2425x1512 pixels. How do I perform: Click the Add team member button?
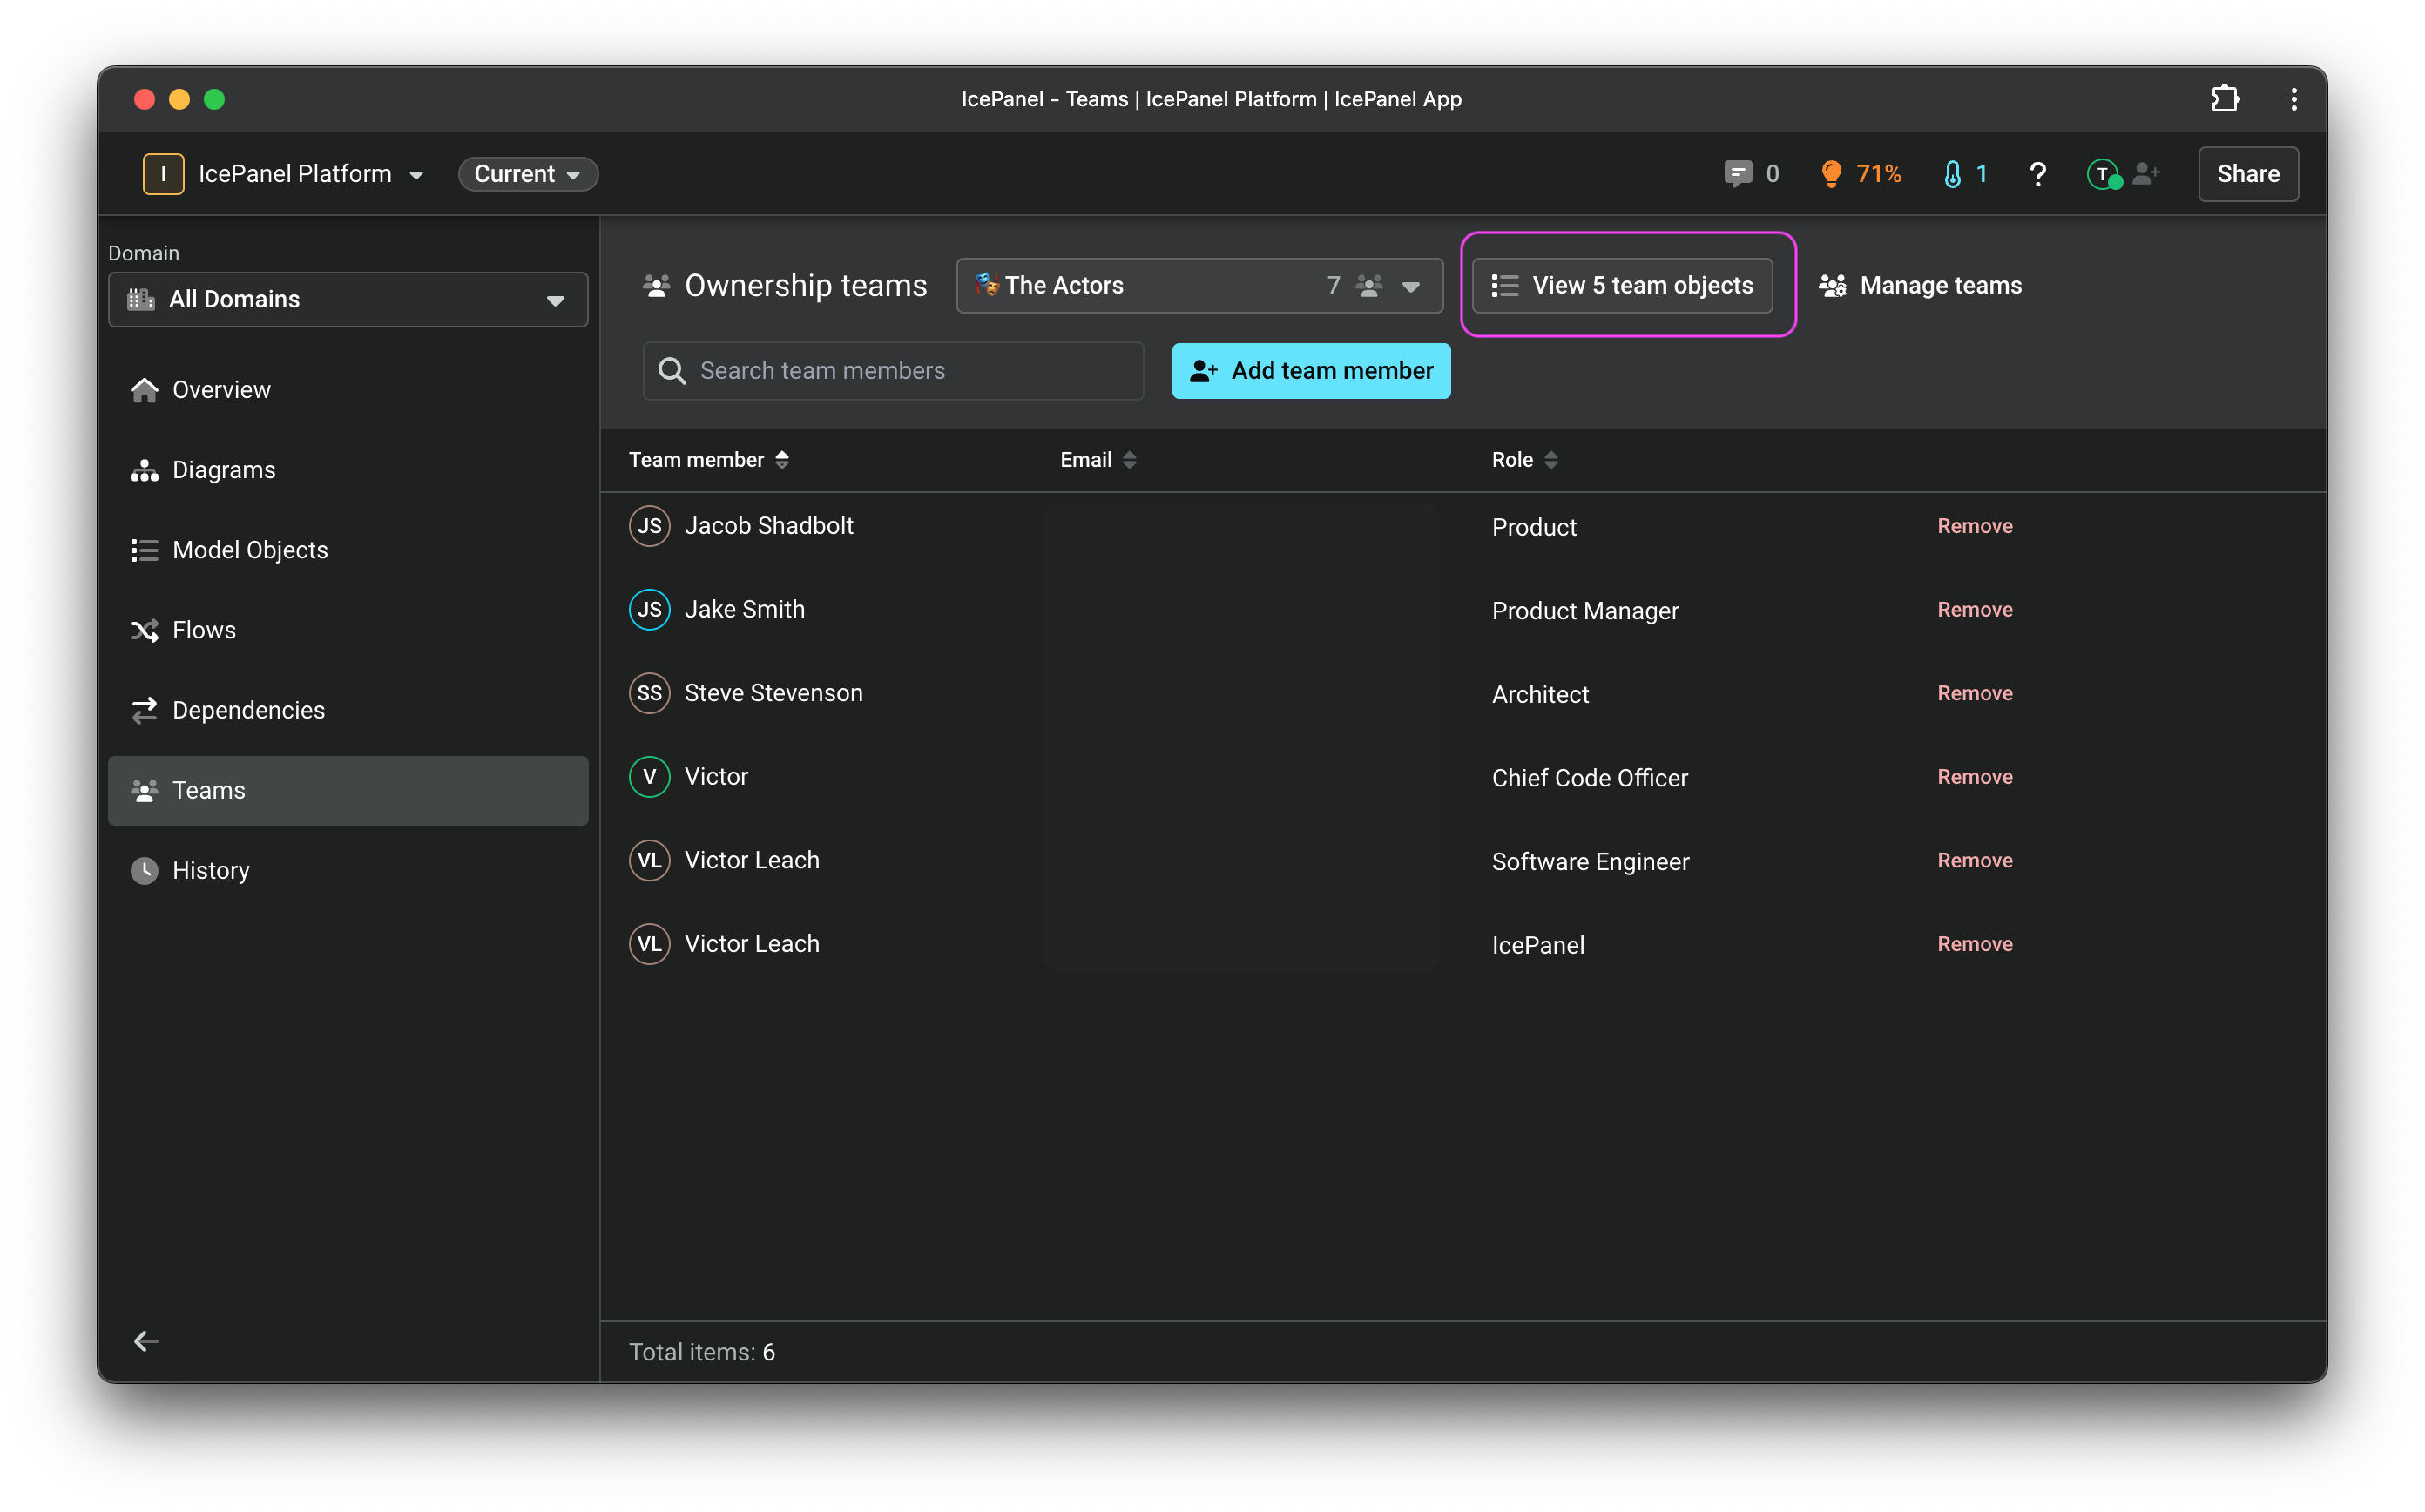tap(1310, 371)
